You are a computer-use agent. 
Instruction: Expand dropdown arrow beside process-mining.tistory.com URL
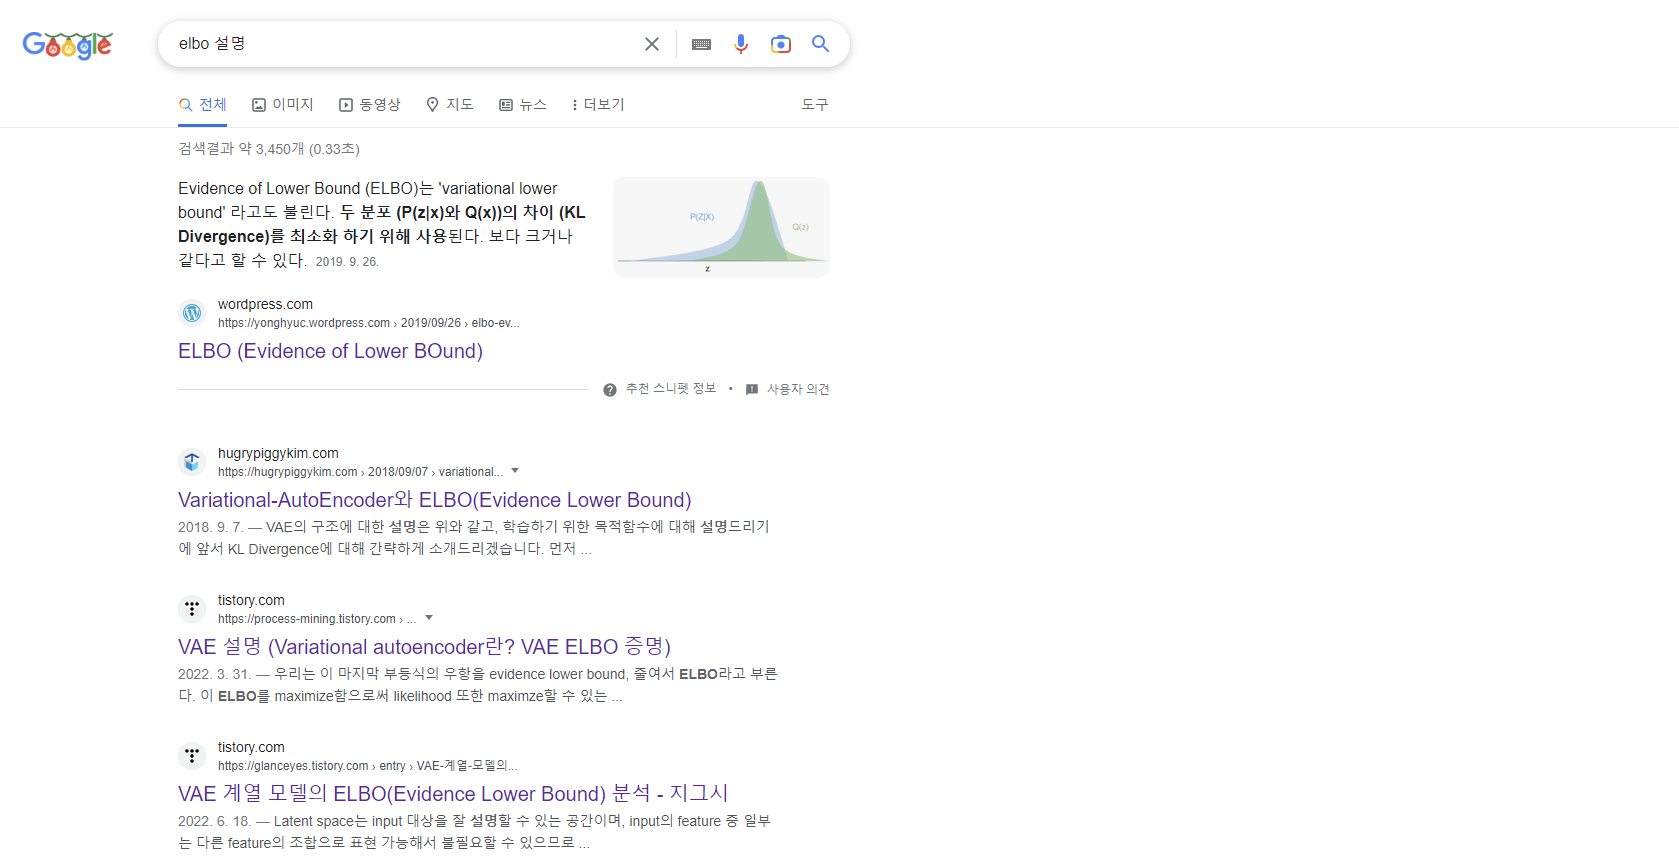pyautogui.click(x=429, y=618)
